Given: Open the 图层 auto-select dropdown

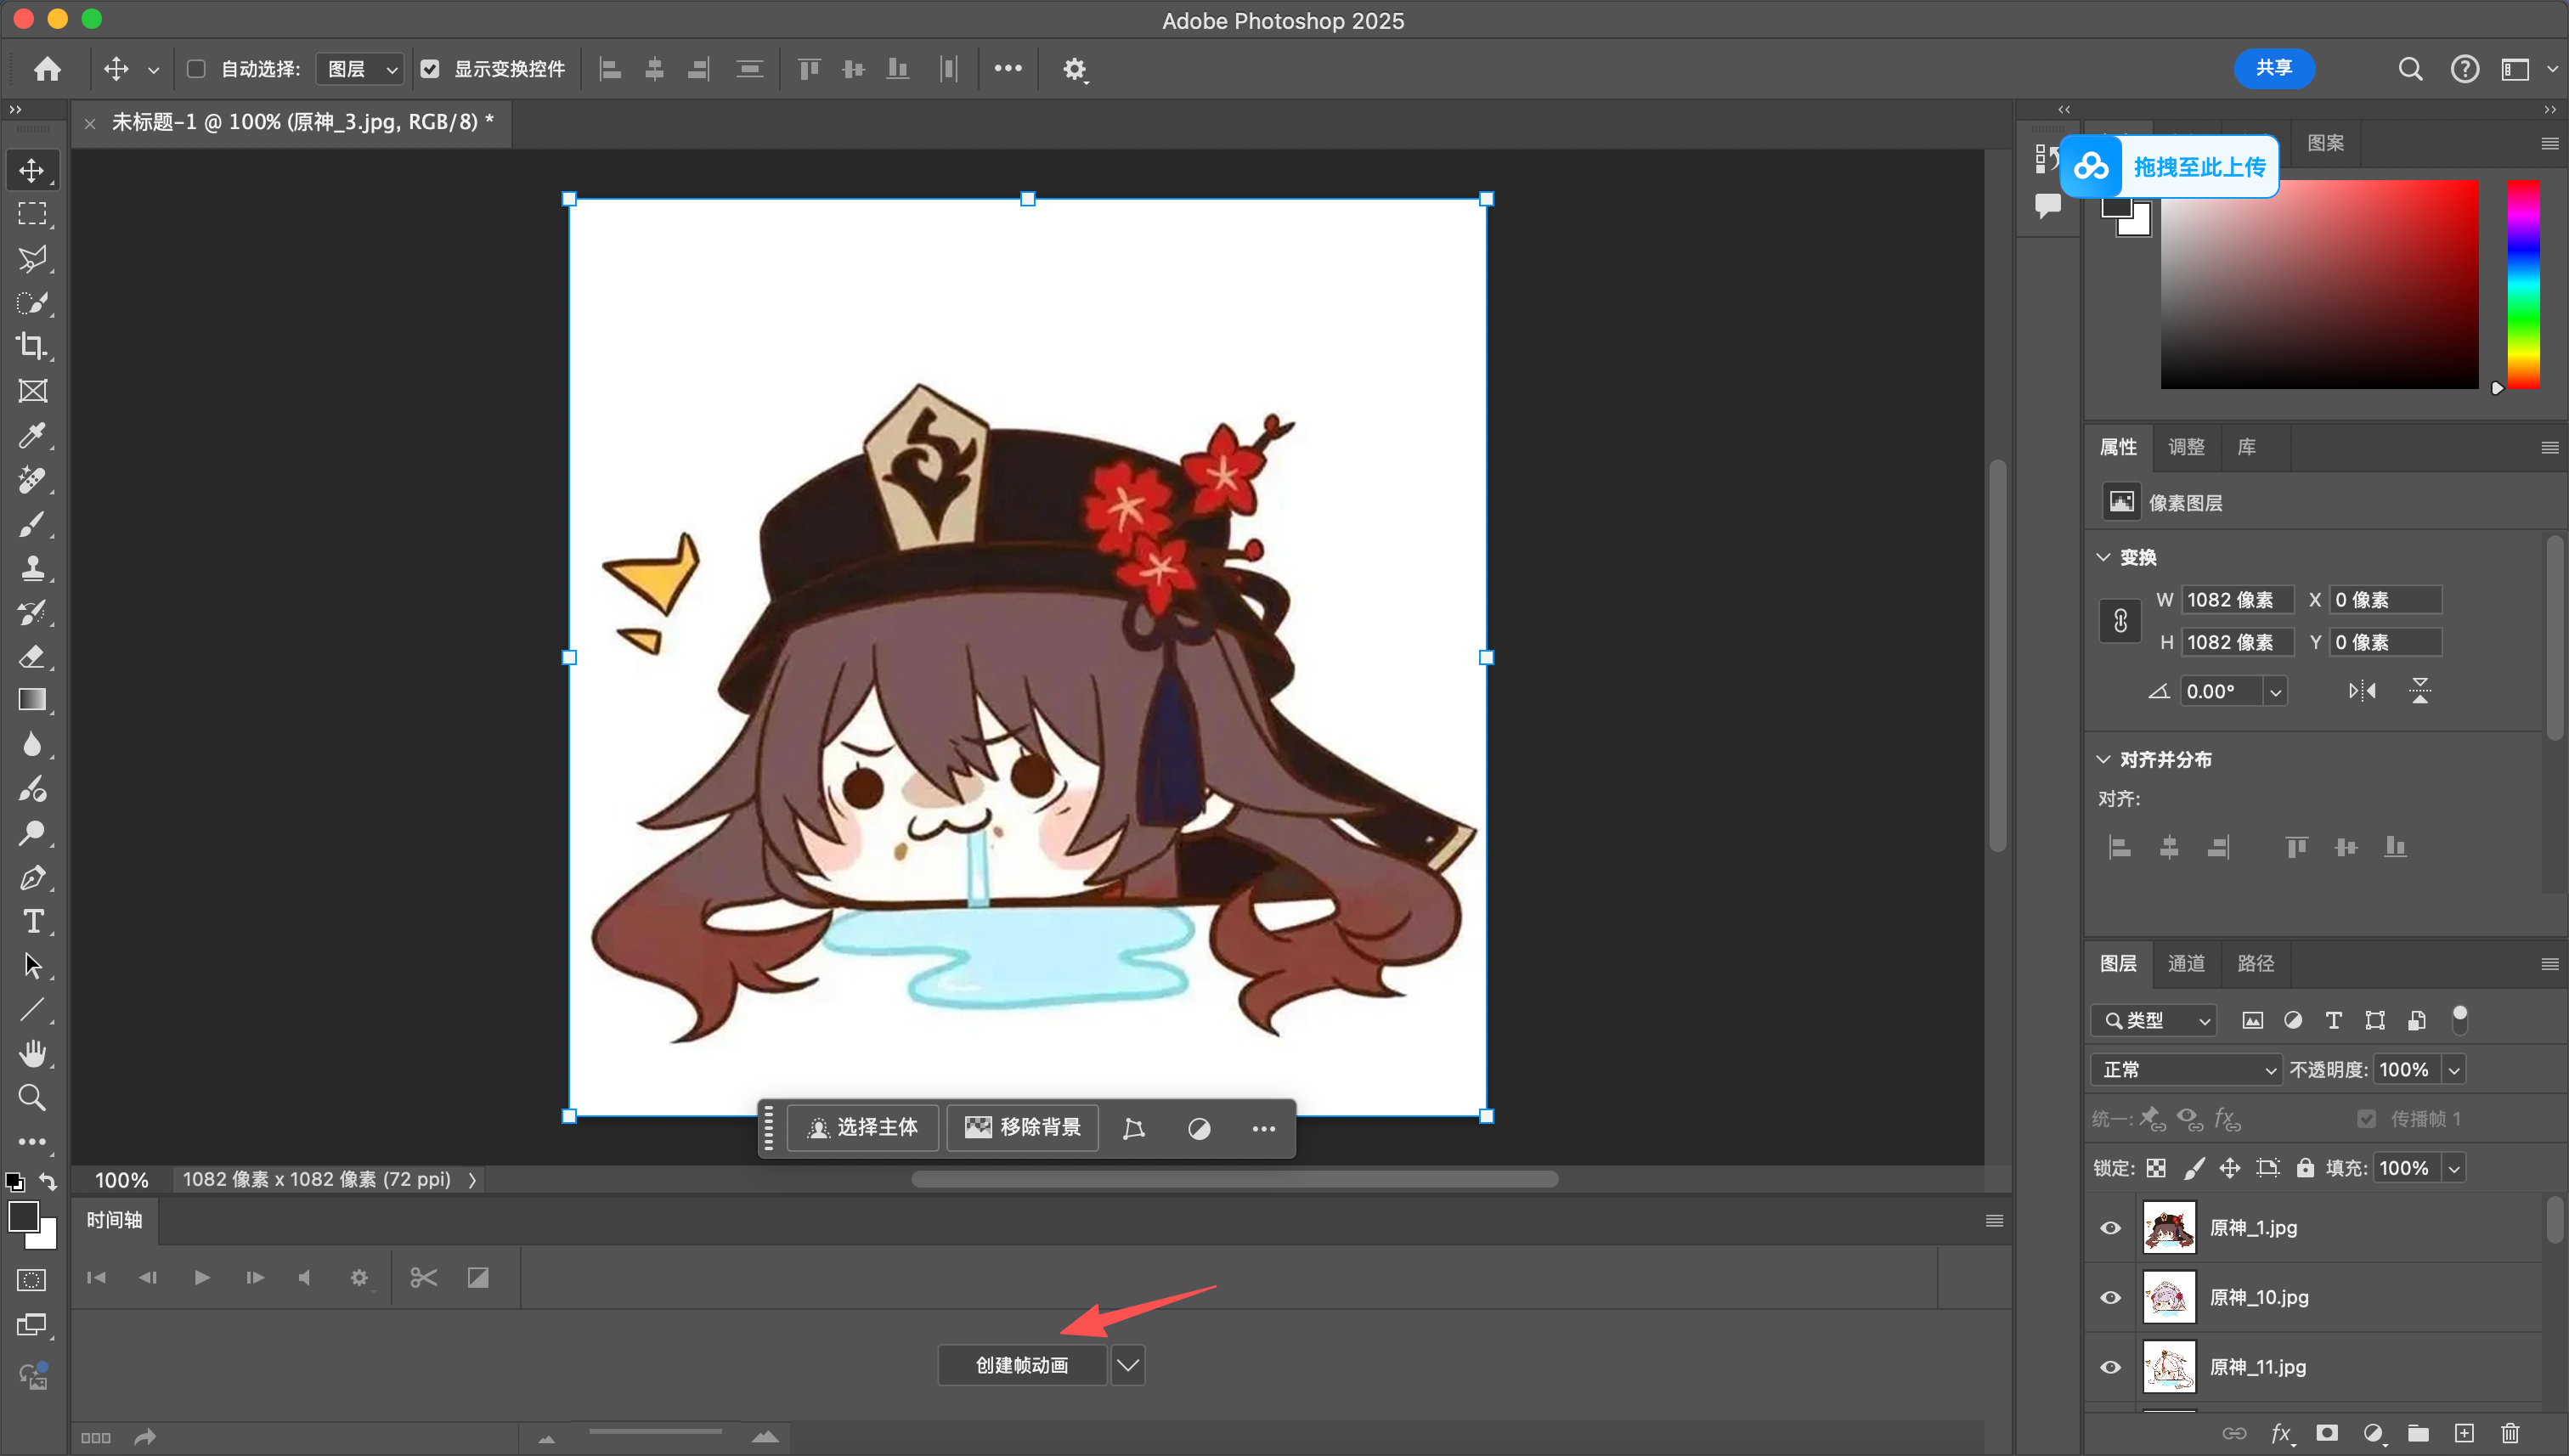Looking at the screenshot, I should pyautogui.click(x=360, y=69).
